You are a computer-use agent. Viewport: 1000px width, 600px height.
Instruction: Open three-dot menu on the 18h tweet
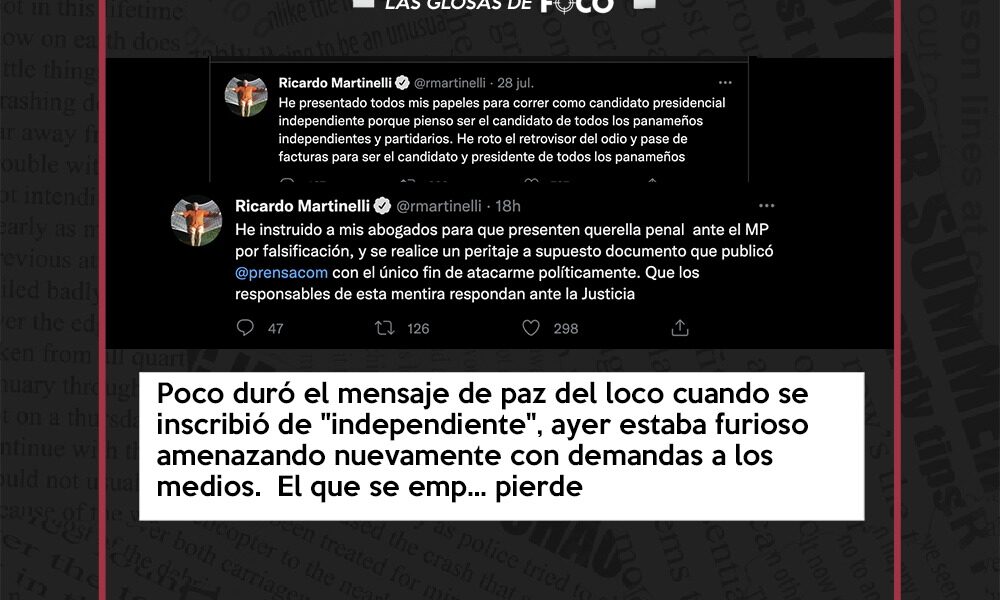pyautogui.click(x=767, y=205)
